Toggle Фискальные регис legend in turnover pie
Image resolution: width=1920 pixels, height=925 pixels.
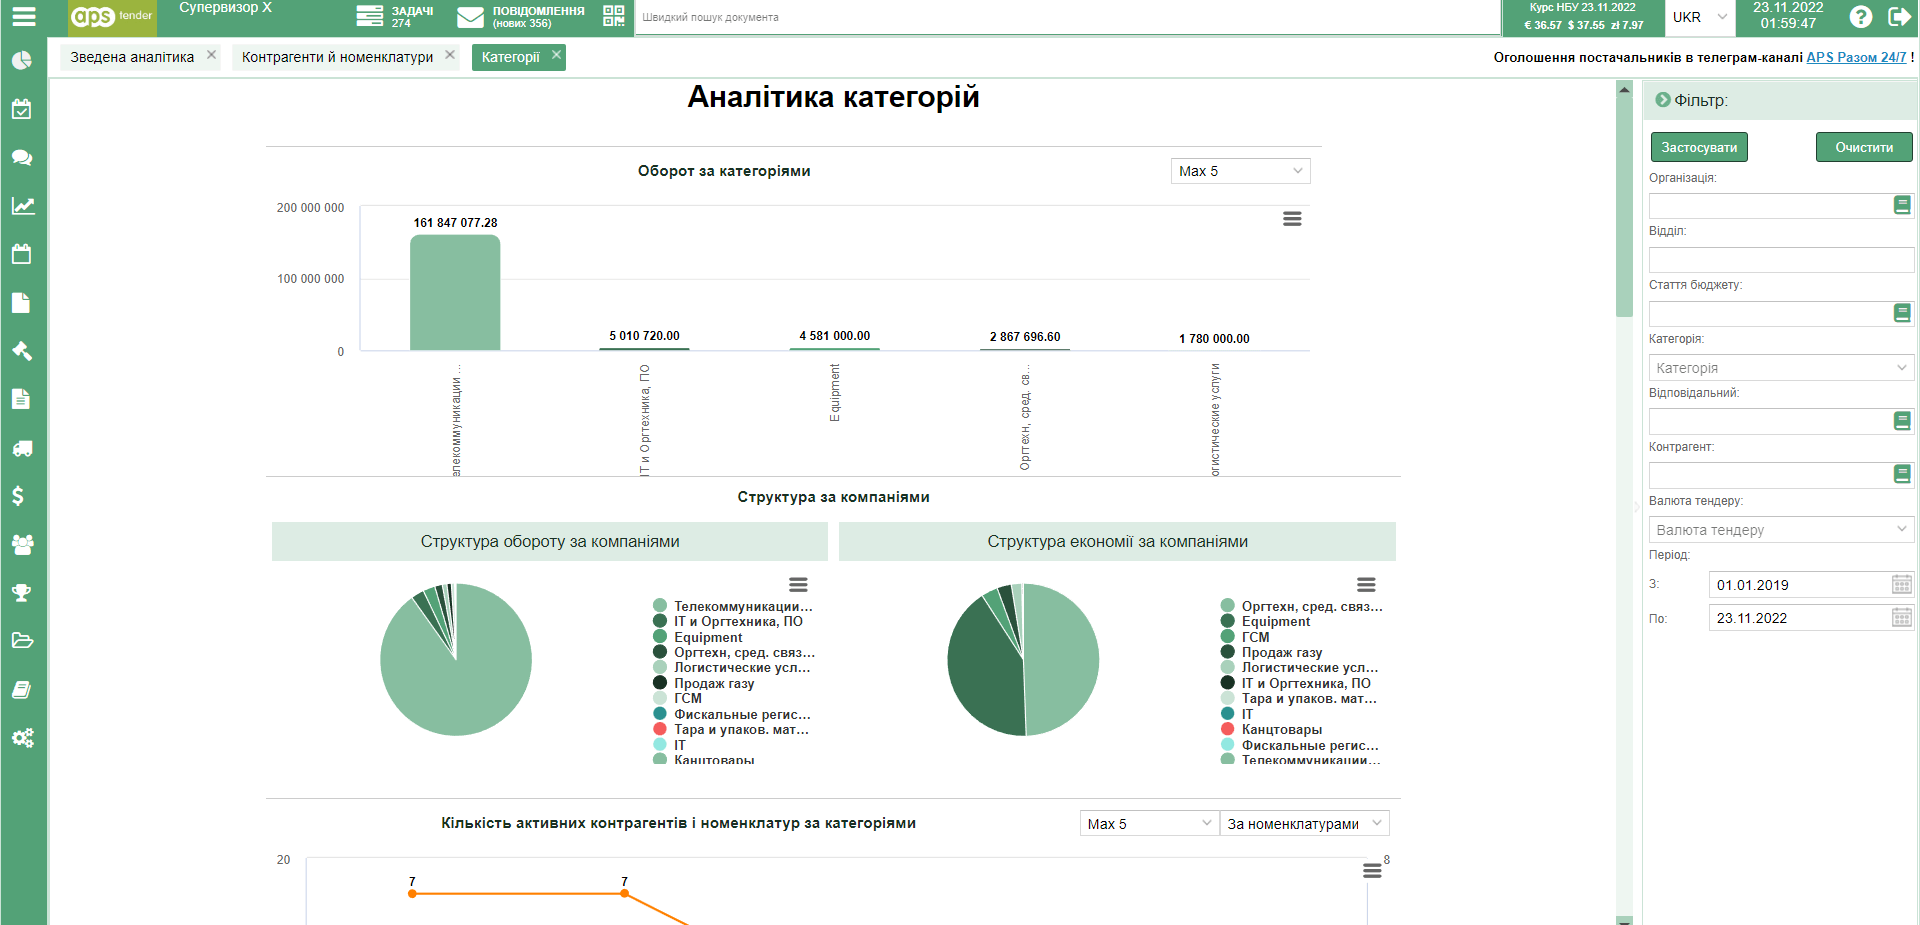pyautogui.click(x=732, y=714)
